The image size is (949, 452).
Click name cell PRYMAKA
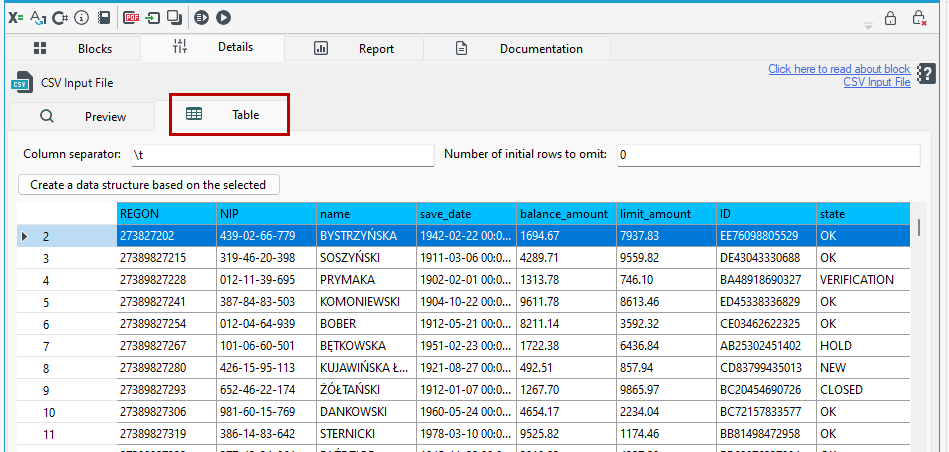[x=367, y=280]
